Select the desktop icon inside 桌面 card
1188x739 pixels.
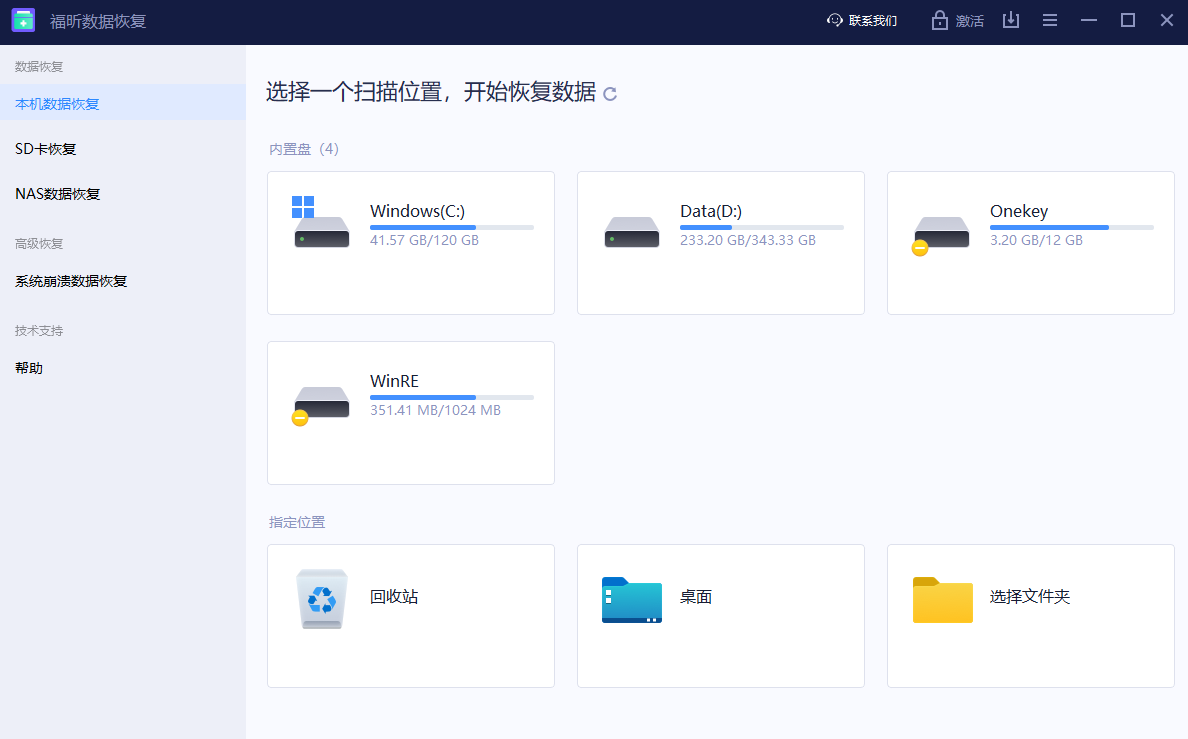[x=631, y=599]
